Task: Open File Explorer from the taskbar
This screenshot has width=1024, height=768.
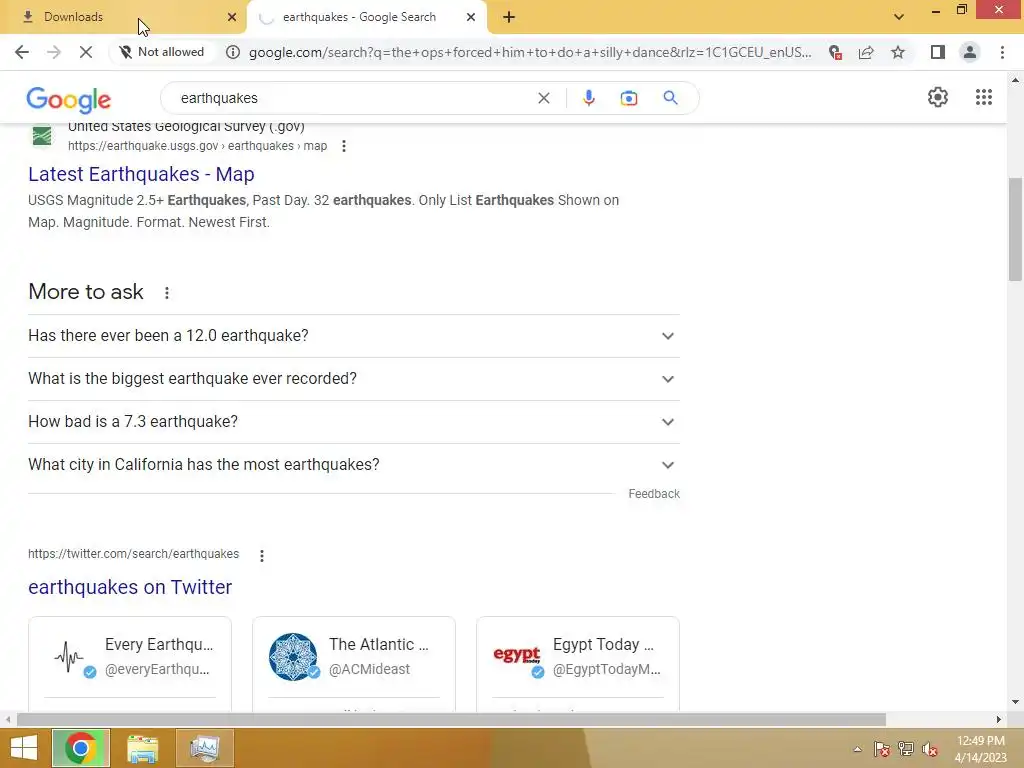Action: tap(142, 748)
